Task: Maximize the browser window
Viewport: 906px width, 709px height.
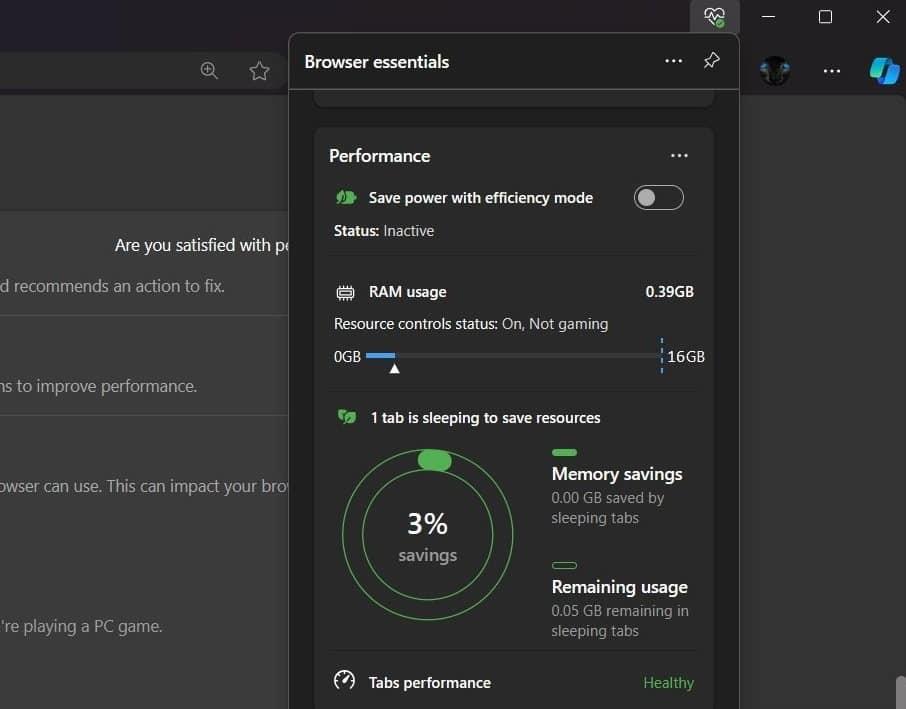Action: pyautogui.click(x=825, y=17)
